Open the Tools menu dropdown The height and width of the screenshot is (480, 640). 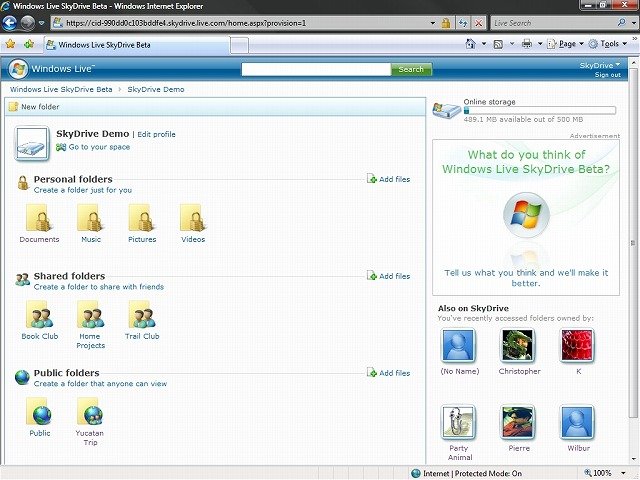click(x=608, y=44)
